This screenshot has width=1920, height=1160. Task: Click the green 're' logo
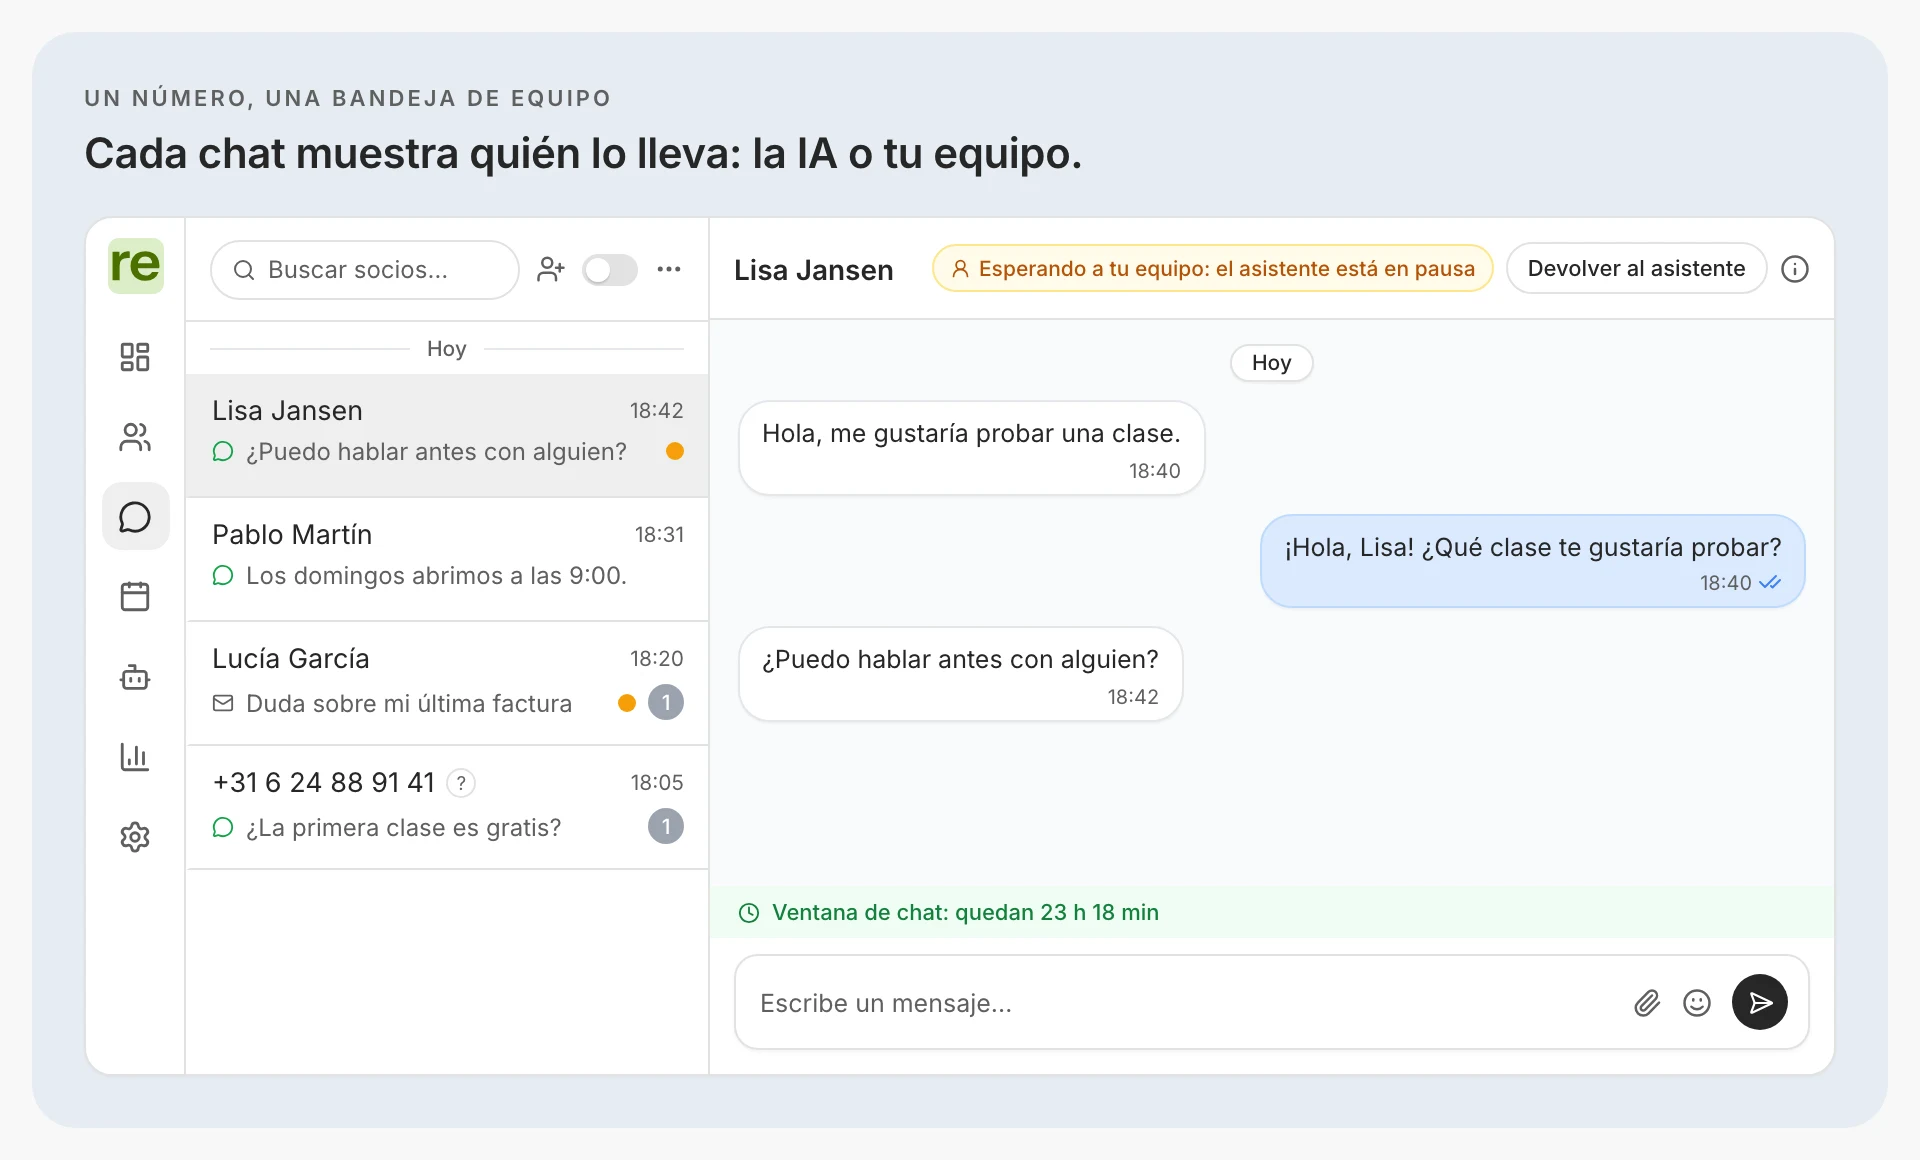pos(136,266)
